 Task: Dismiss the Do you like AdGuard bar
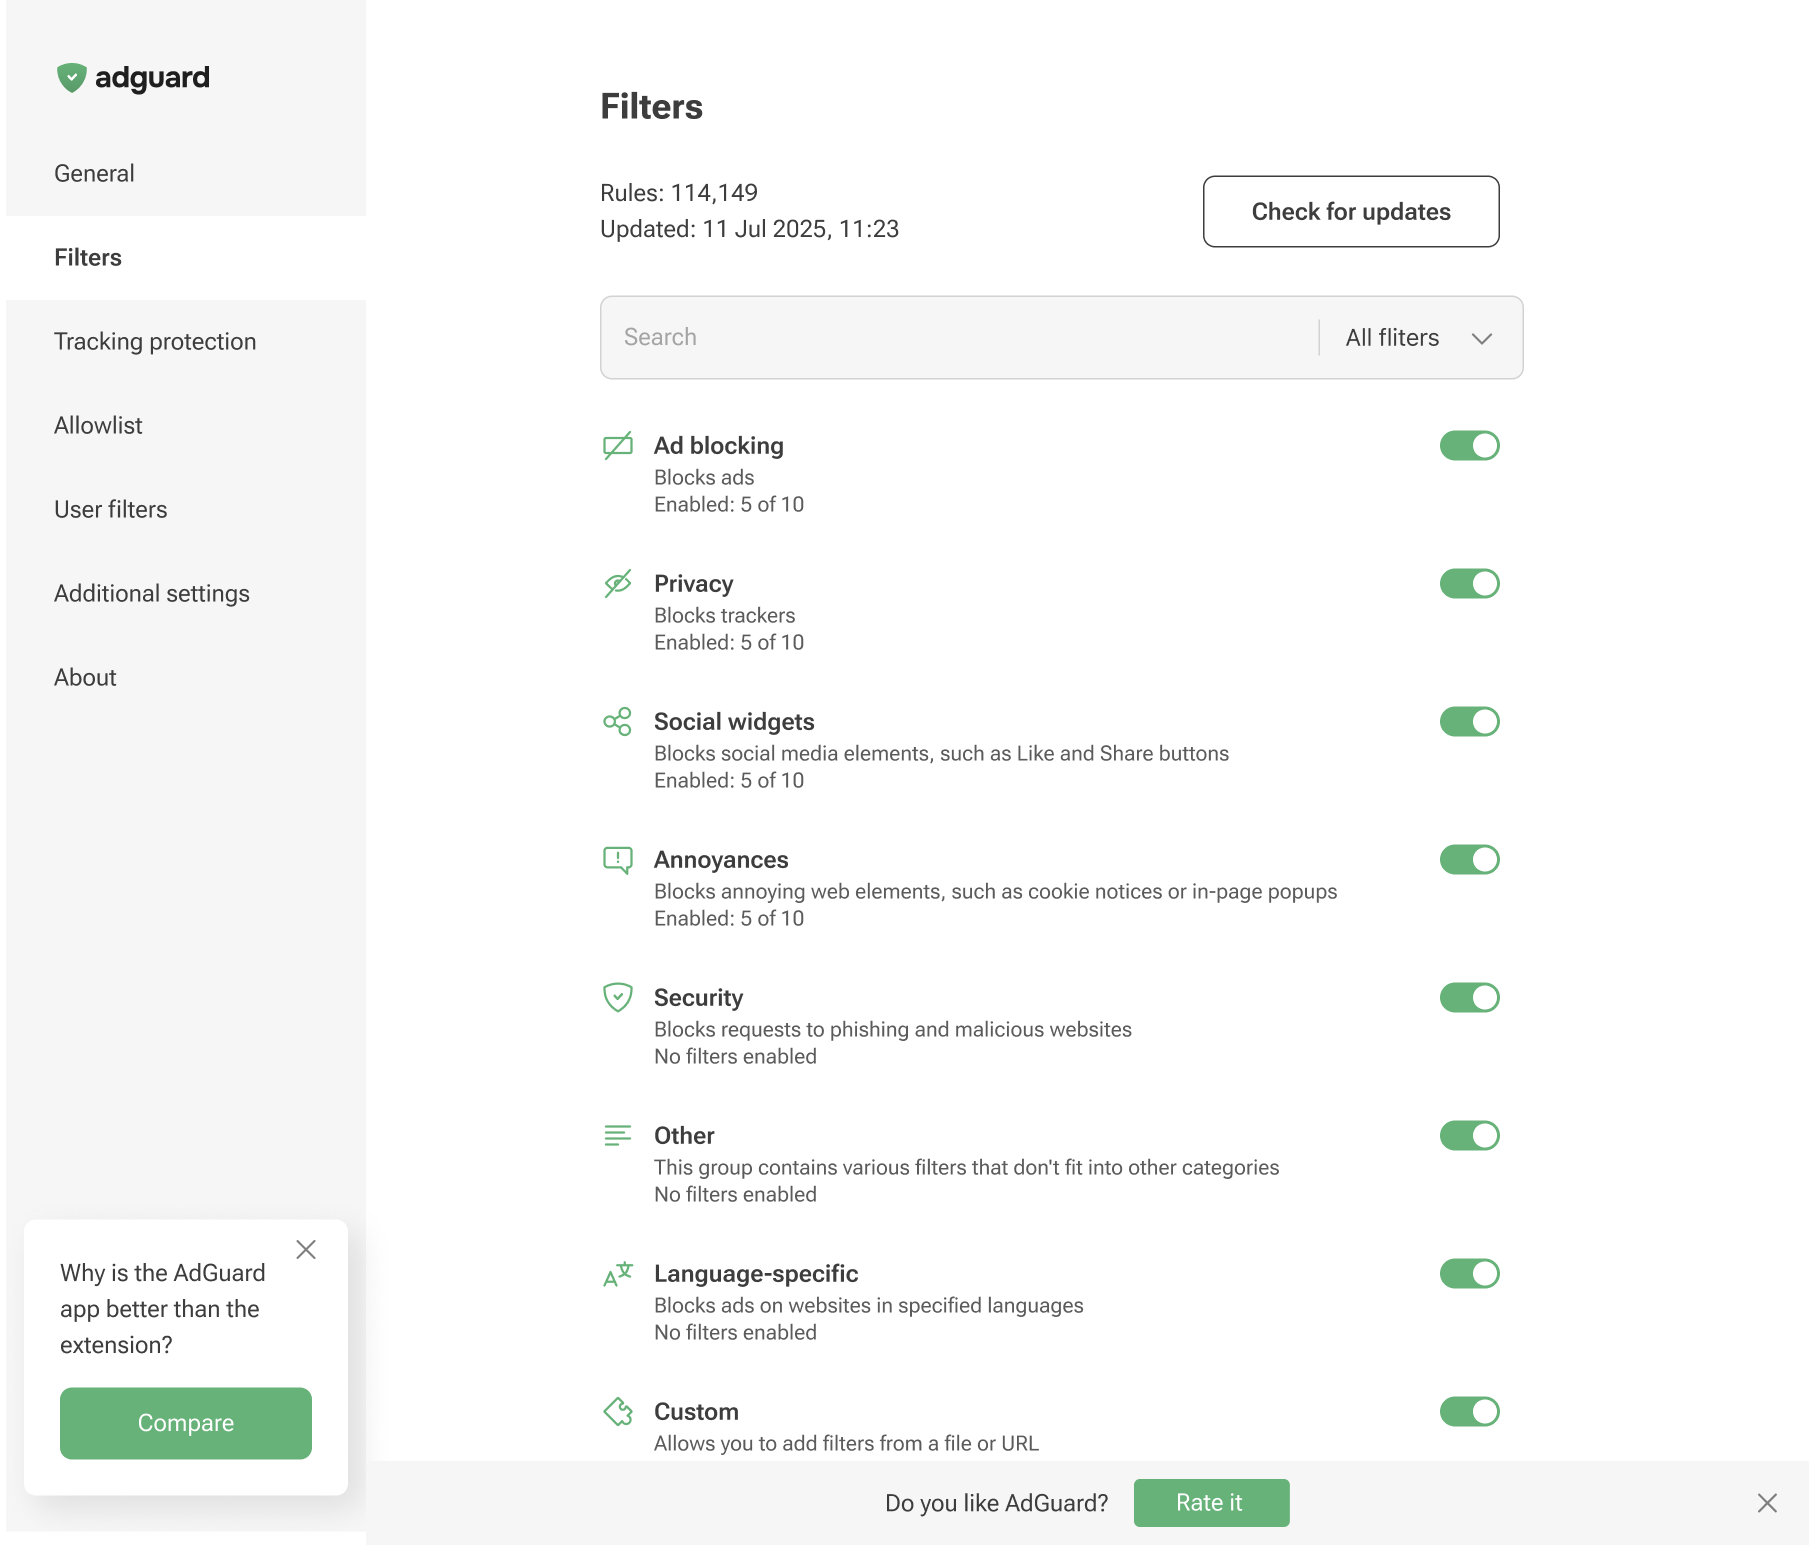[x=1767, y=1503]
